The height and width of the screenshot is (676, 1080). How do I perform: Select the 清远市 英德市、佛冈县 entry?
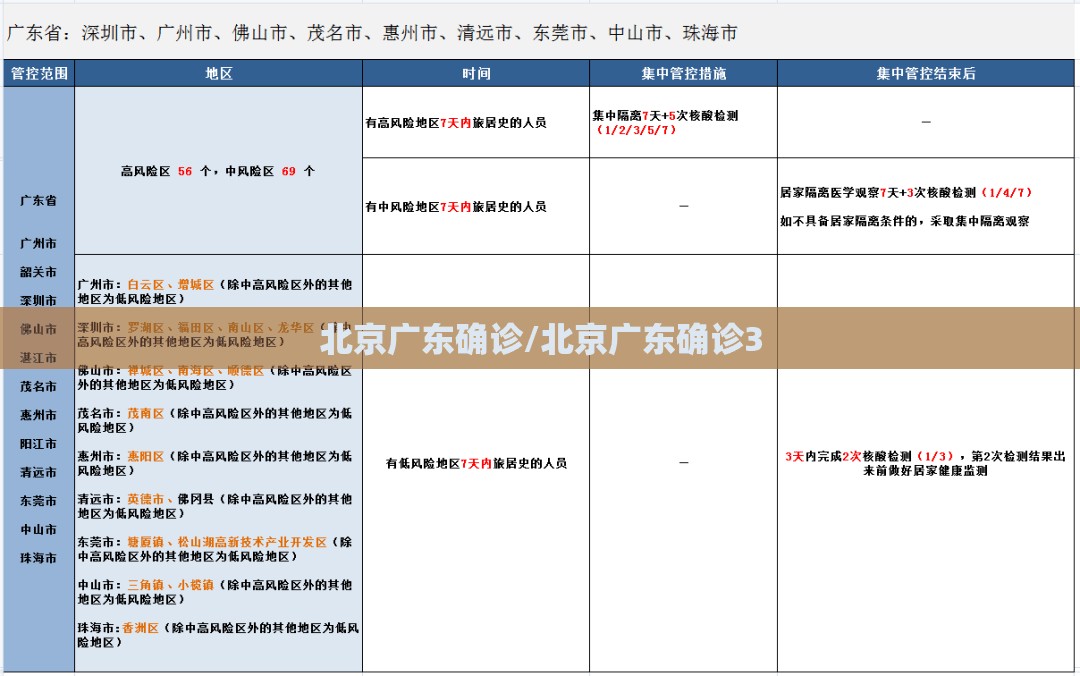[x=216, y=505]
